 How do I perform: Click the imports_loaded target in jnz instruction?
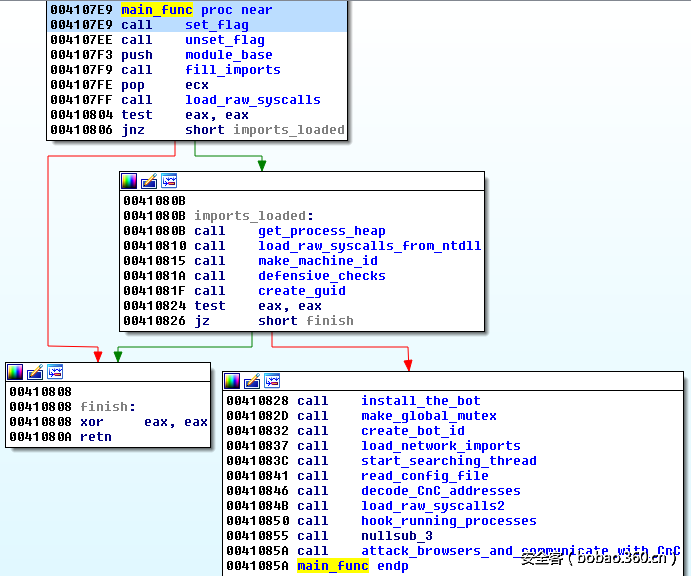tap(288, 130)
